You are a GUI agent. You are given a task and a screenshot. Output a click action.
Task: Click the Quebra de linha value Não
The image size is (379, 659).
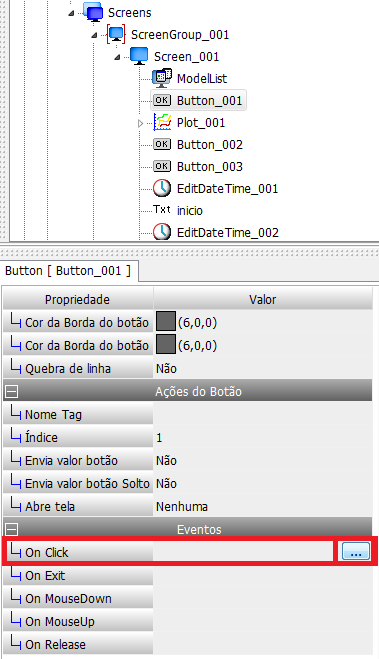coord(166,369)
